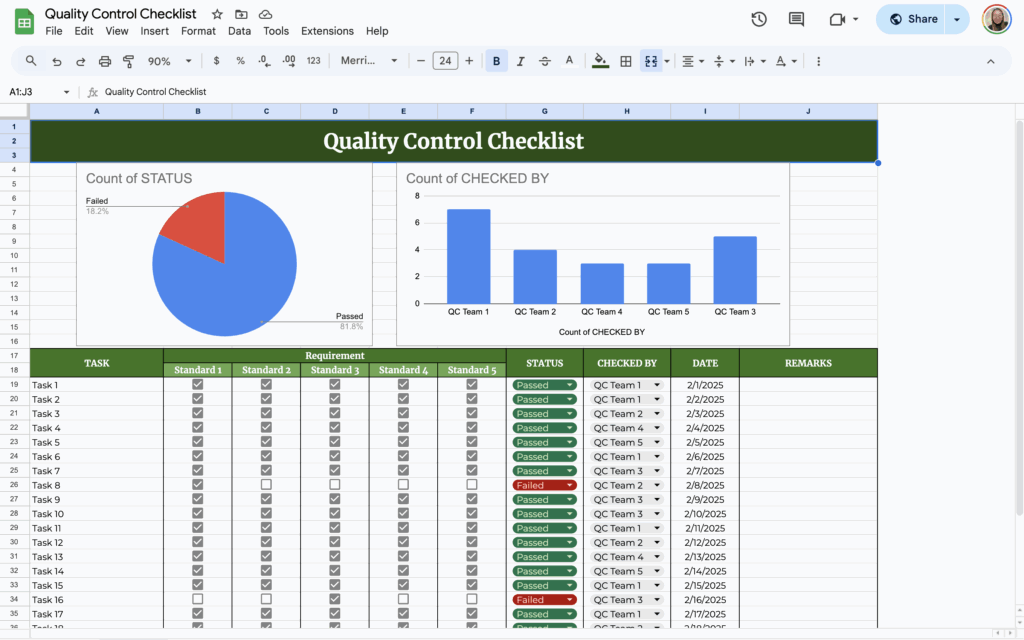Click the format as currency icon
This screenshot has height=640, width=1024.
click(x=215, y=61)
